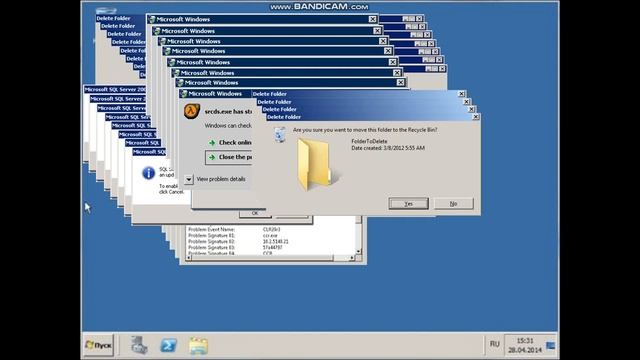640x360 pixels.
Task: Click the 'srcds.exe has st' heading
Action: coord(228,111)
